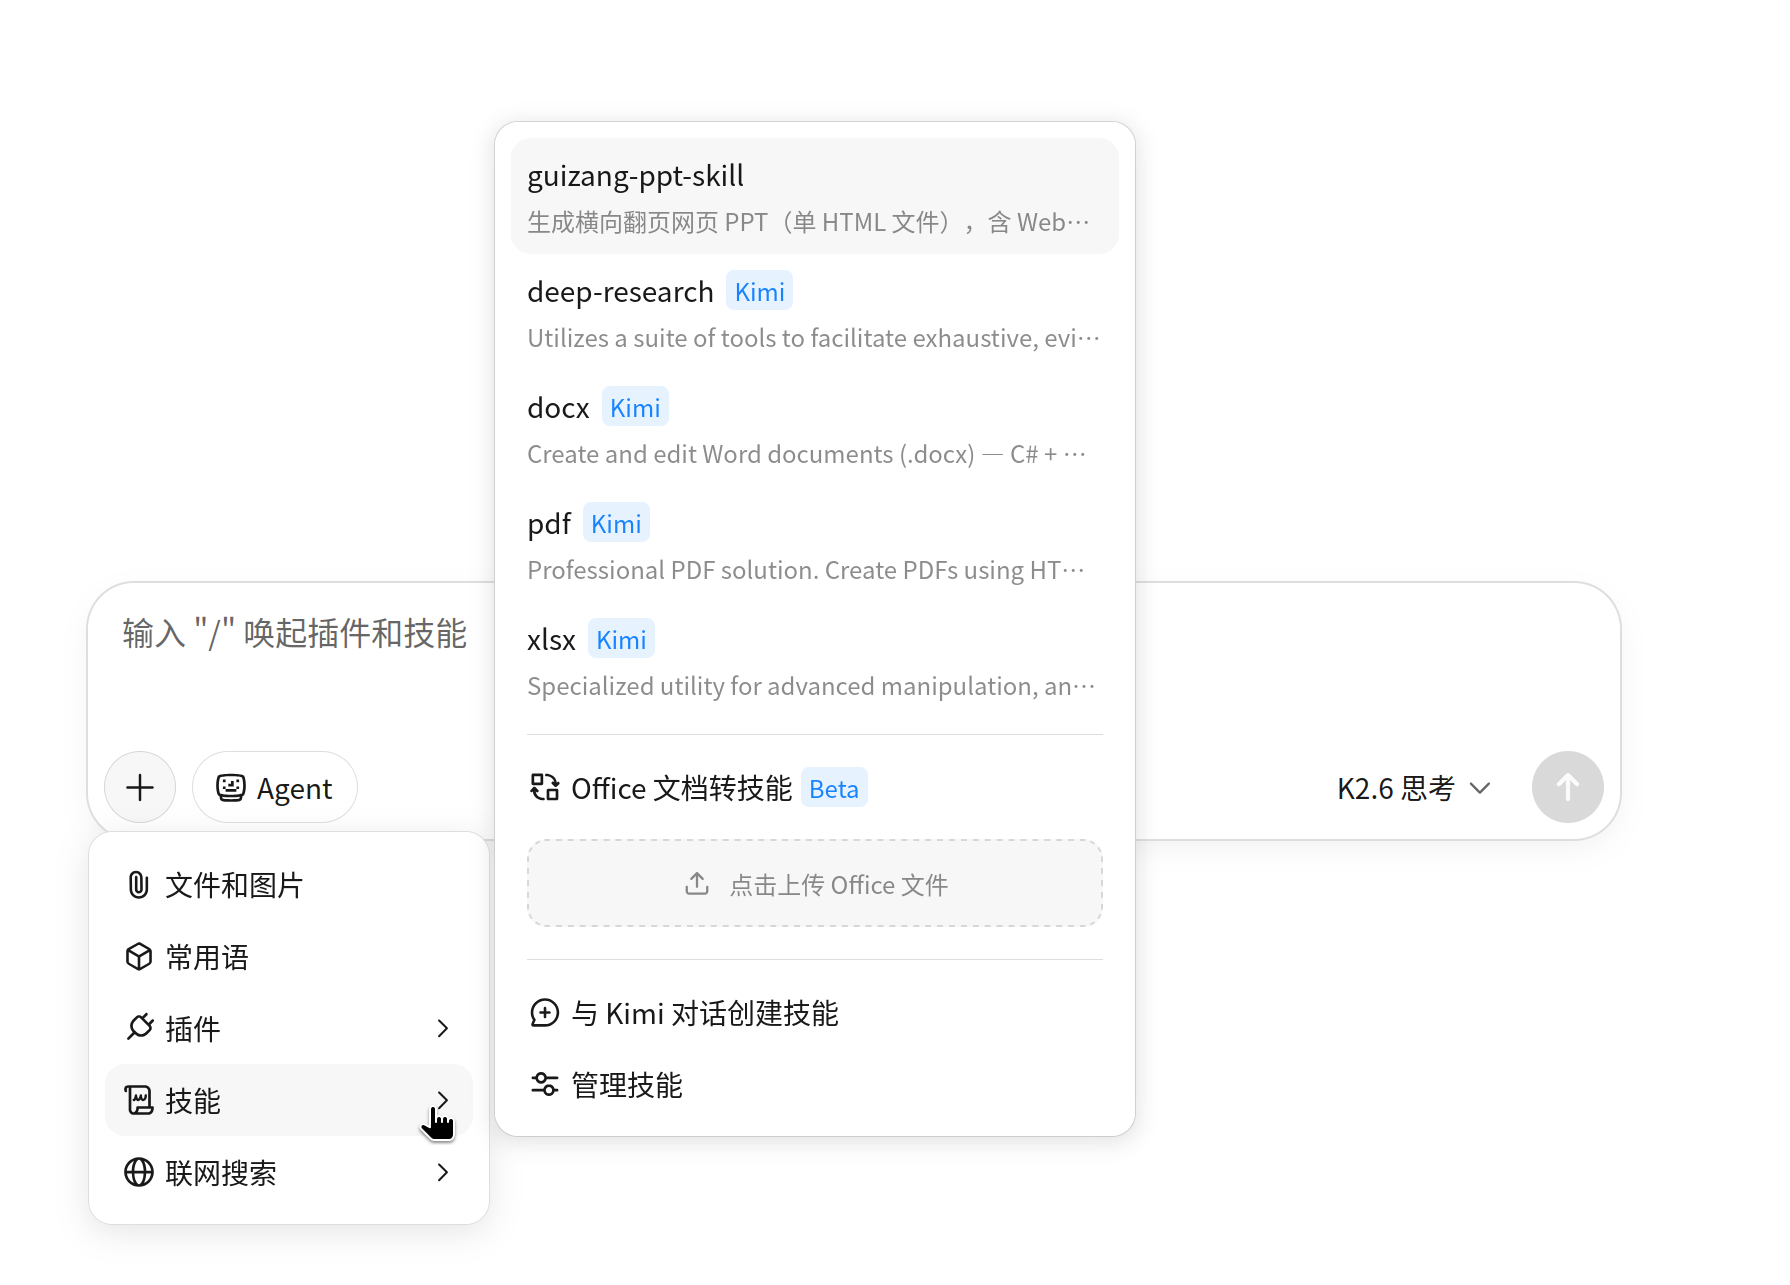Click the Kimi badge next to docx
This screenshot has height=1285, width=1790.
coord(635,407)
